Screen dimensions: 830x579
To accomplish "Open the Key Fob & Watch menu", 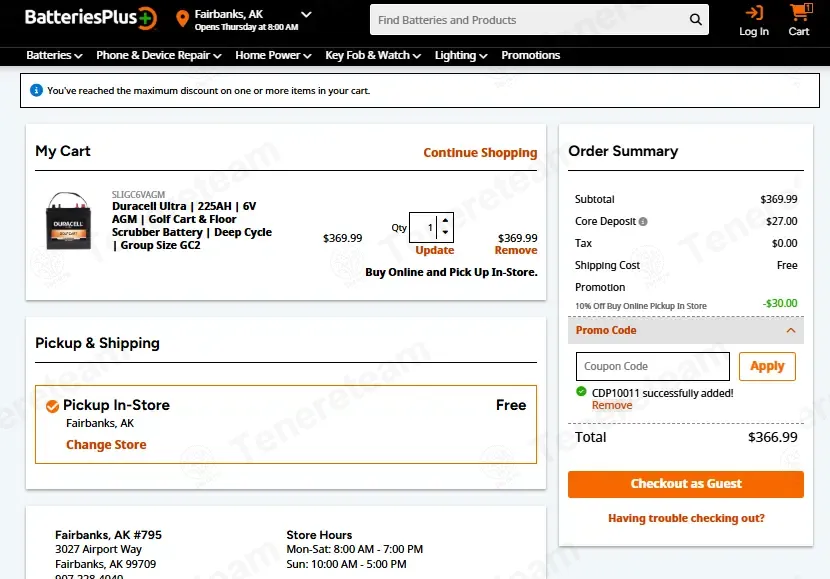I will pyautogui.click(x=373, y=56).
